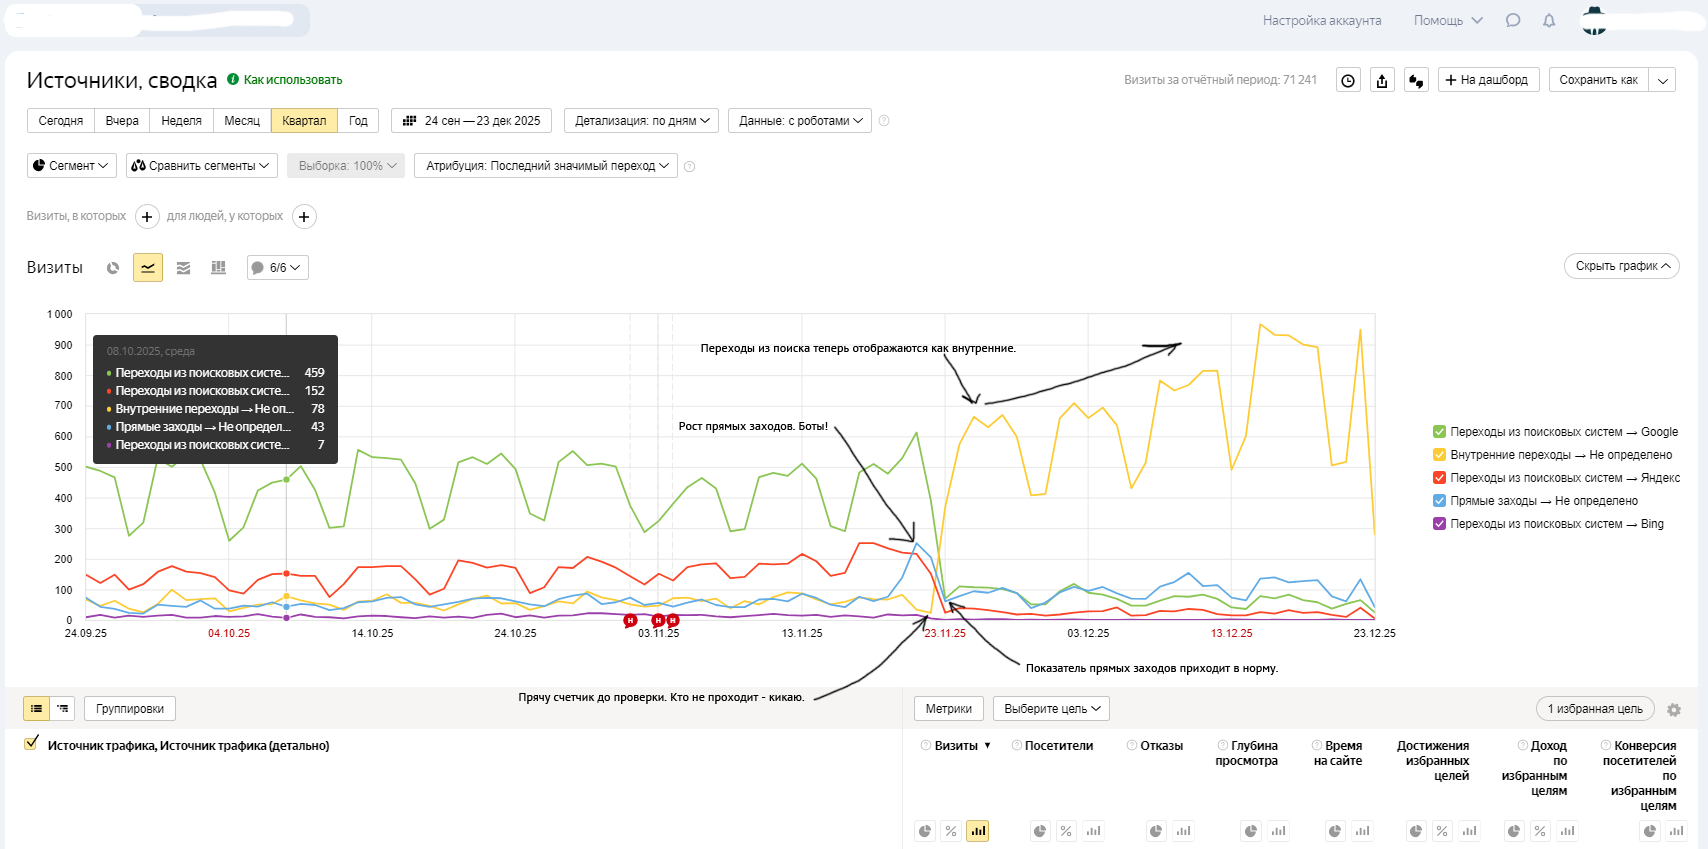
Task: Click the export report icon
Action: 1382,81
